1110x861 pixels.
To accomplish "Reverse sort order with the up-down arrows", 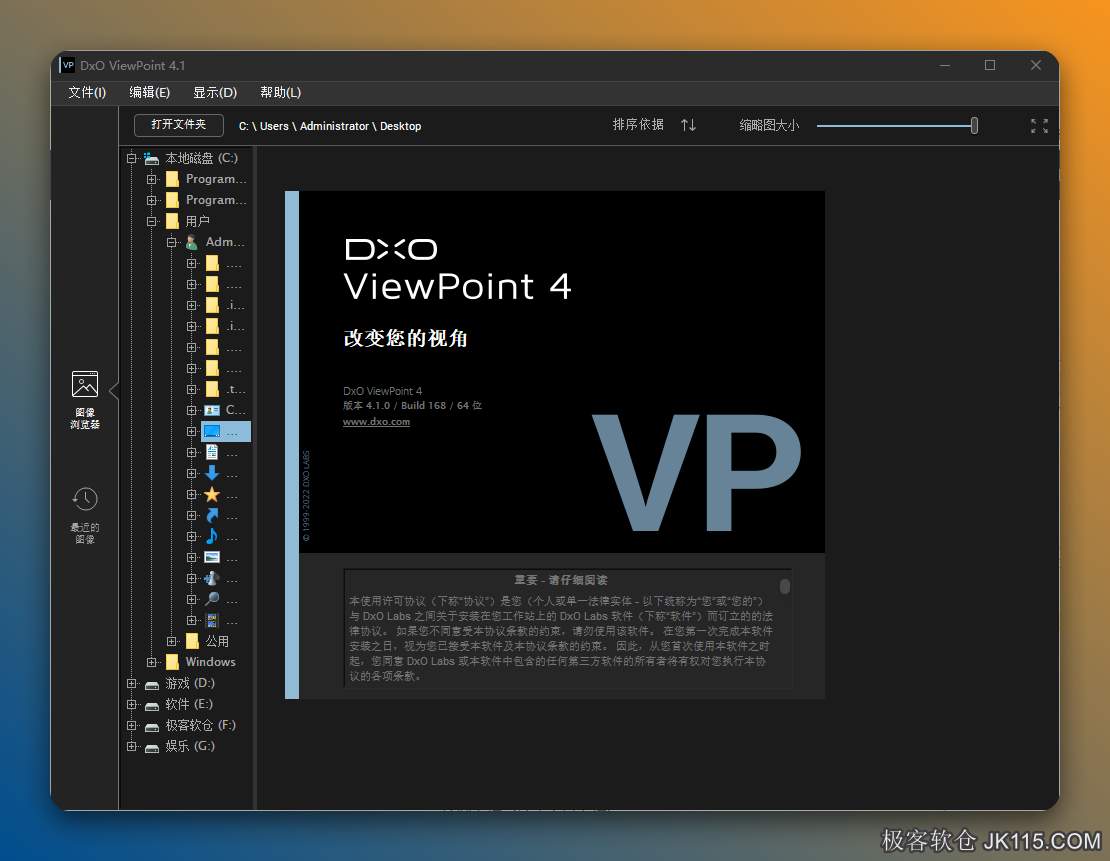I will [688, 125].
